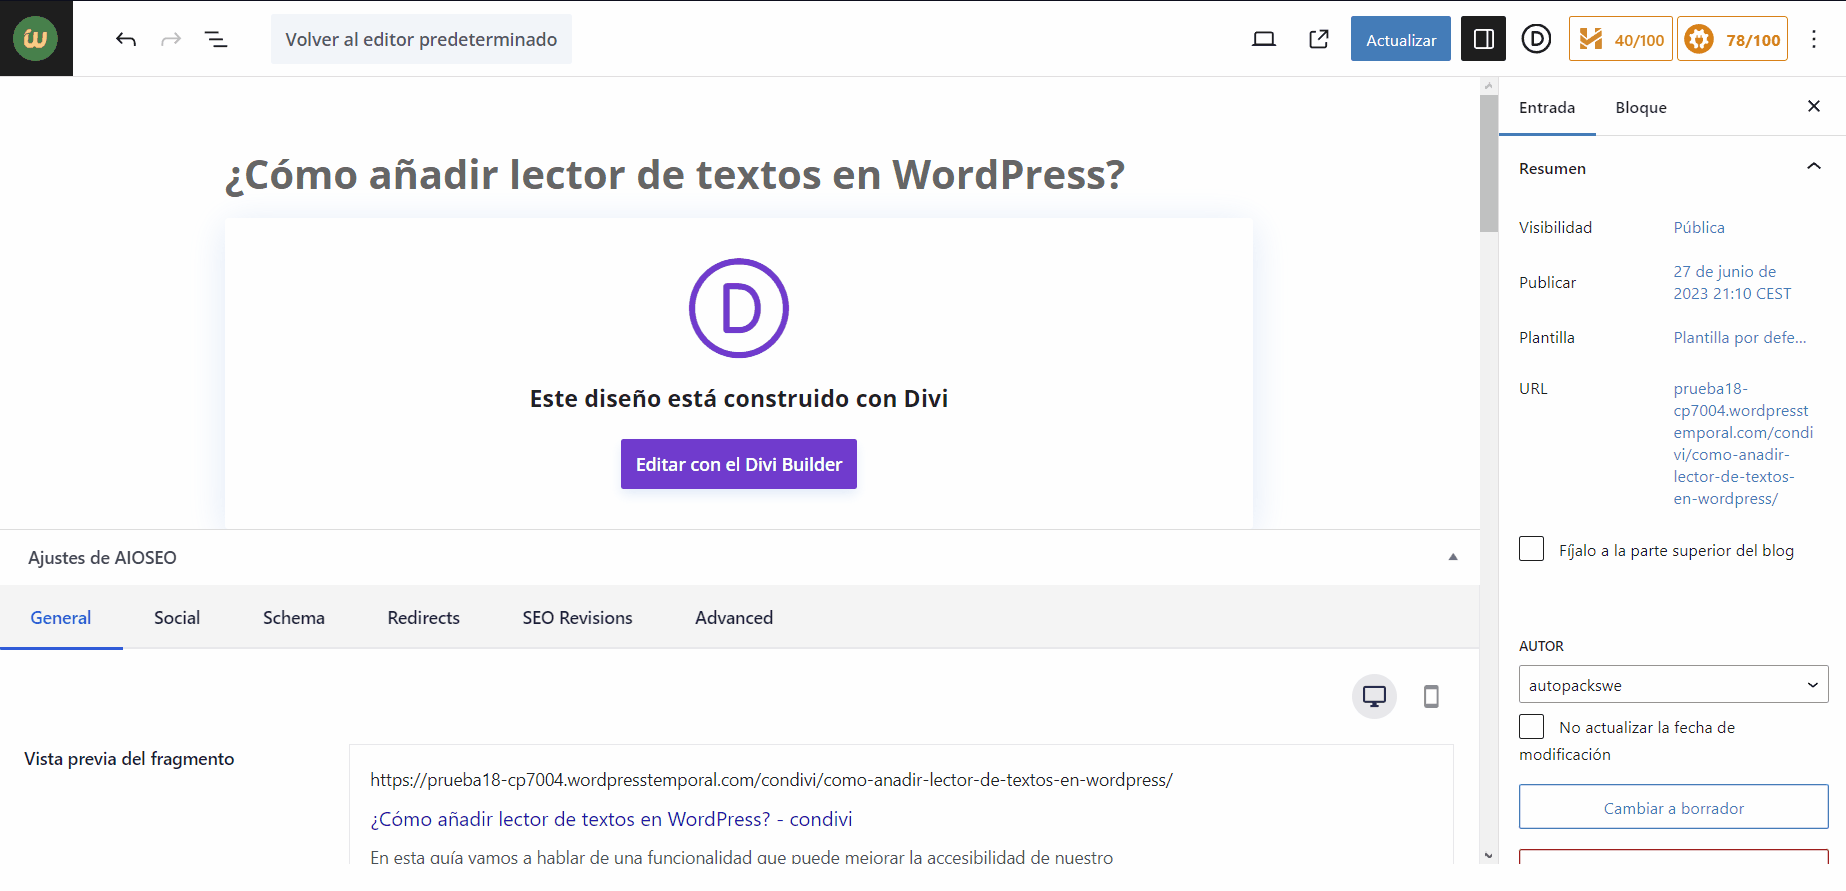Image resolution: width=1846 pixels, height=891 pixels.
Task: Click 'Editar con el Divi Builder' button
Action: (x=738, y=464)
